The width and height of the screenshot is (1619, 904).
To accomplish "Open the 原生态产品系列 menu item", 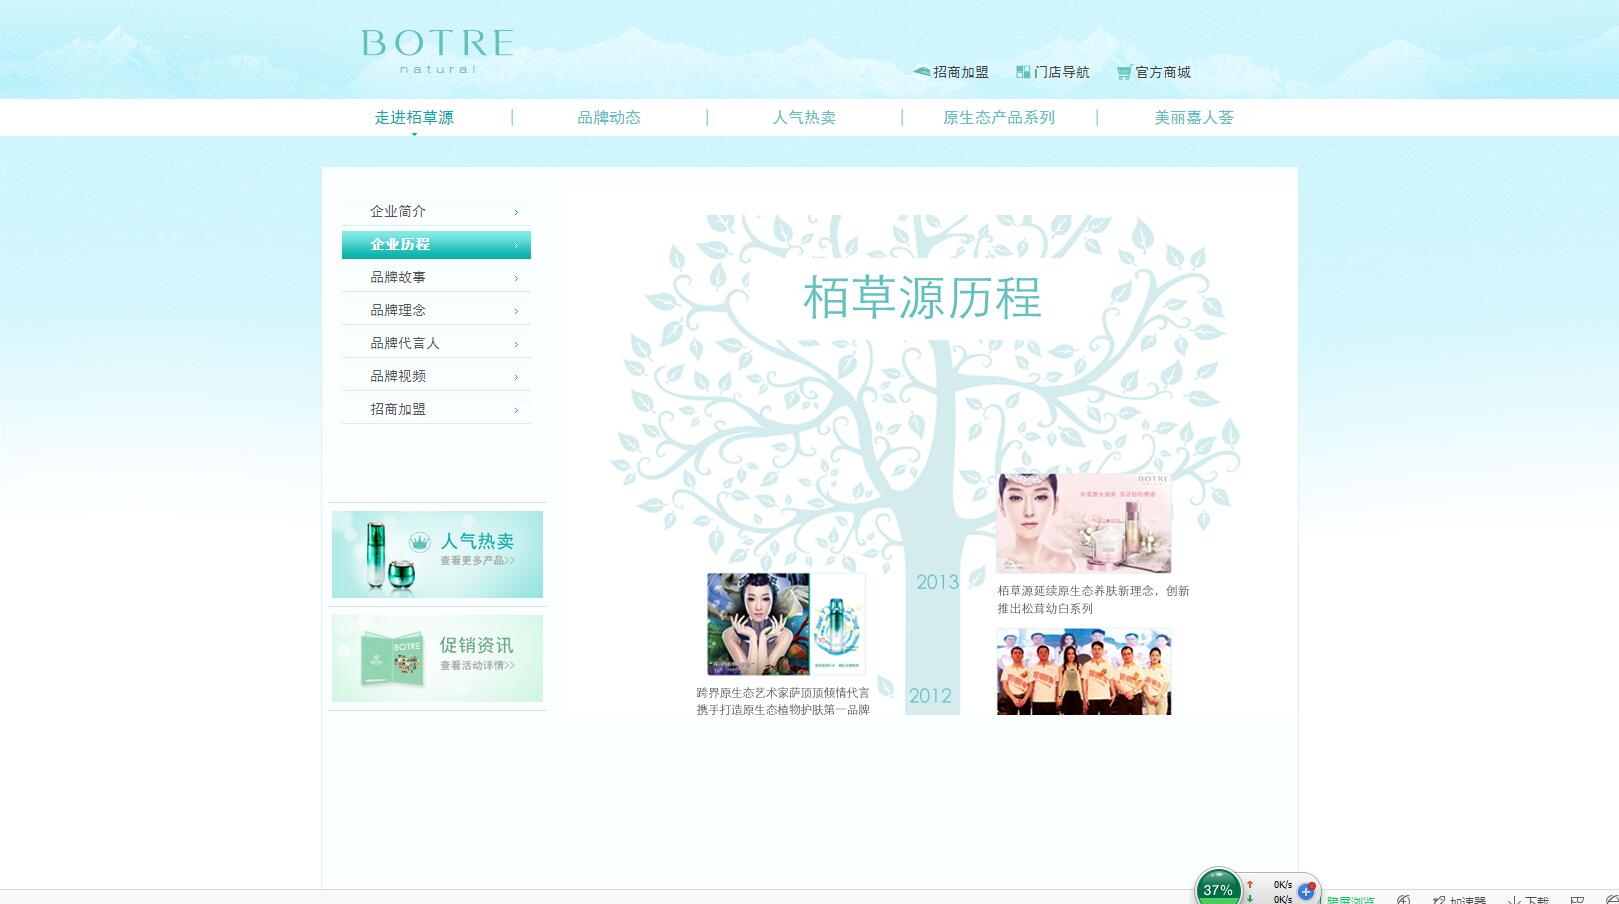I will coord(997,117).
